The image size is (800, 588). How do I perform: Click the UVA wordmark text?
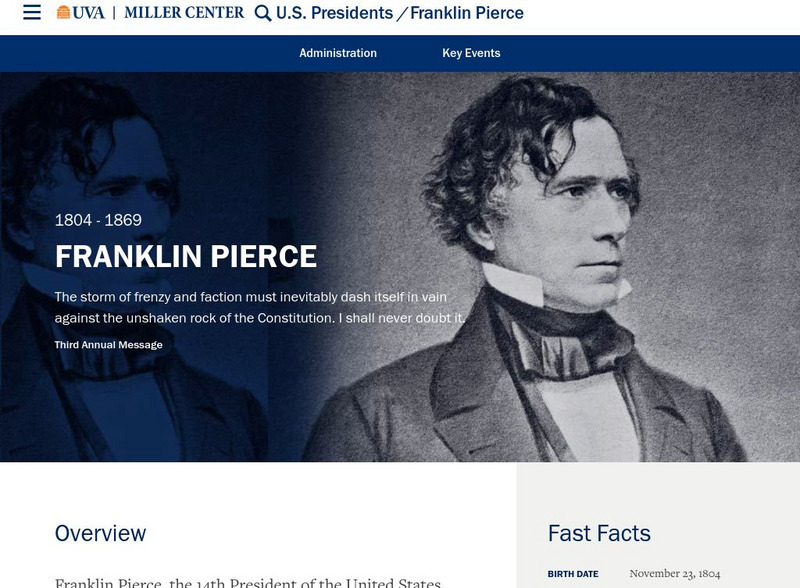tap(88, 13)
